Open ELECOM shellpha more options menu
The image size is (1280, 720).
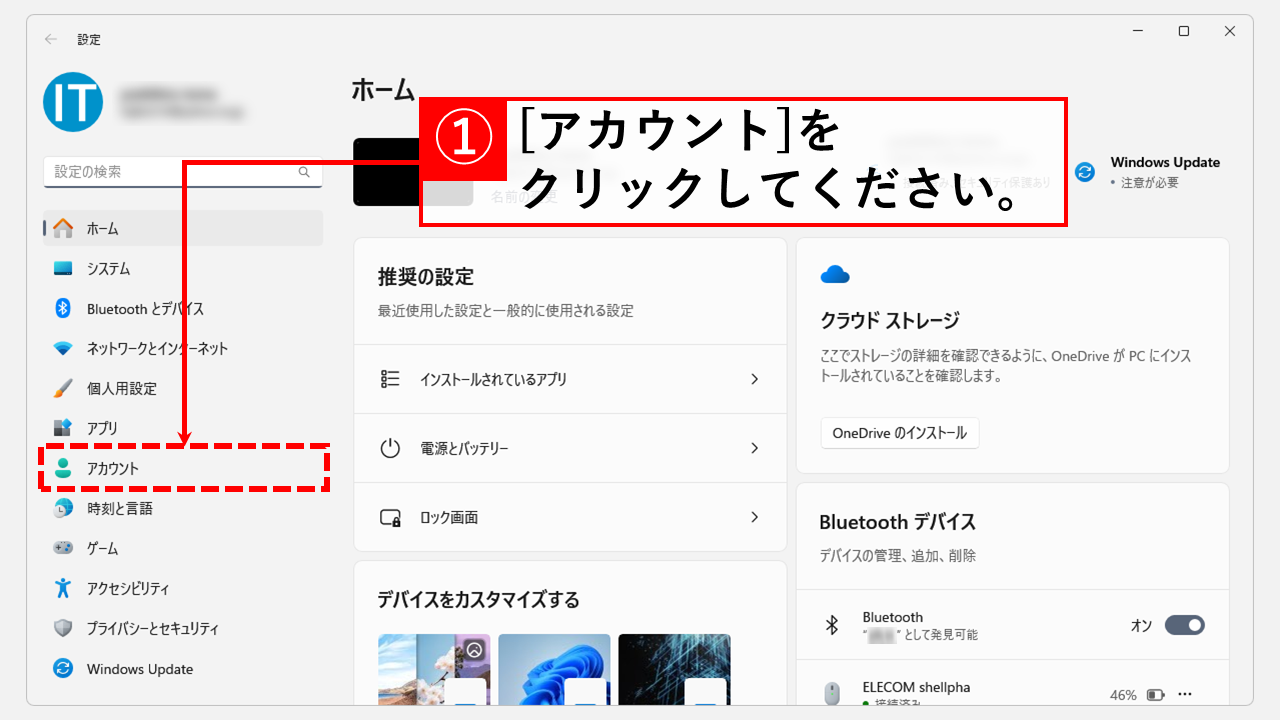click(x=1186, y=694)
